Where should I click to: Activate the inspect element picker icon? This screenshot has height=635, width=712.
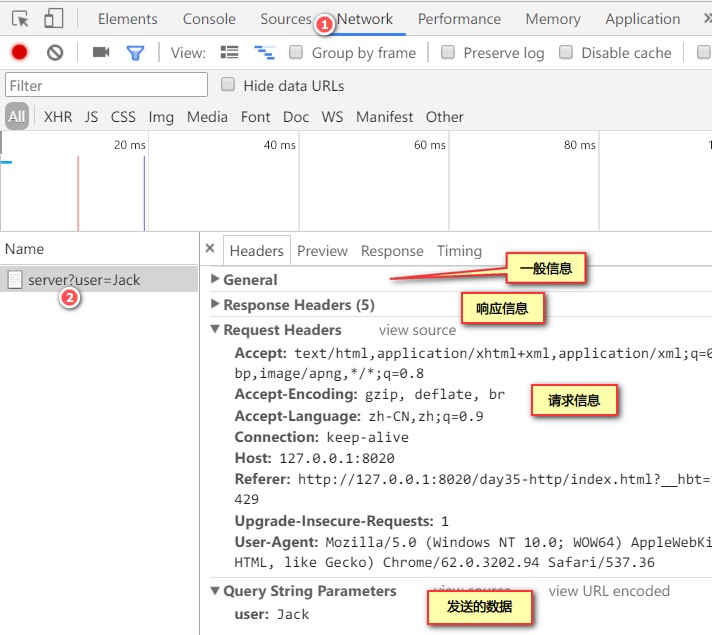click(20, 19)
